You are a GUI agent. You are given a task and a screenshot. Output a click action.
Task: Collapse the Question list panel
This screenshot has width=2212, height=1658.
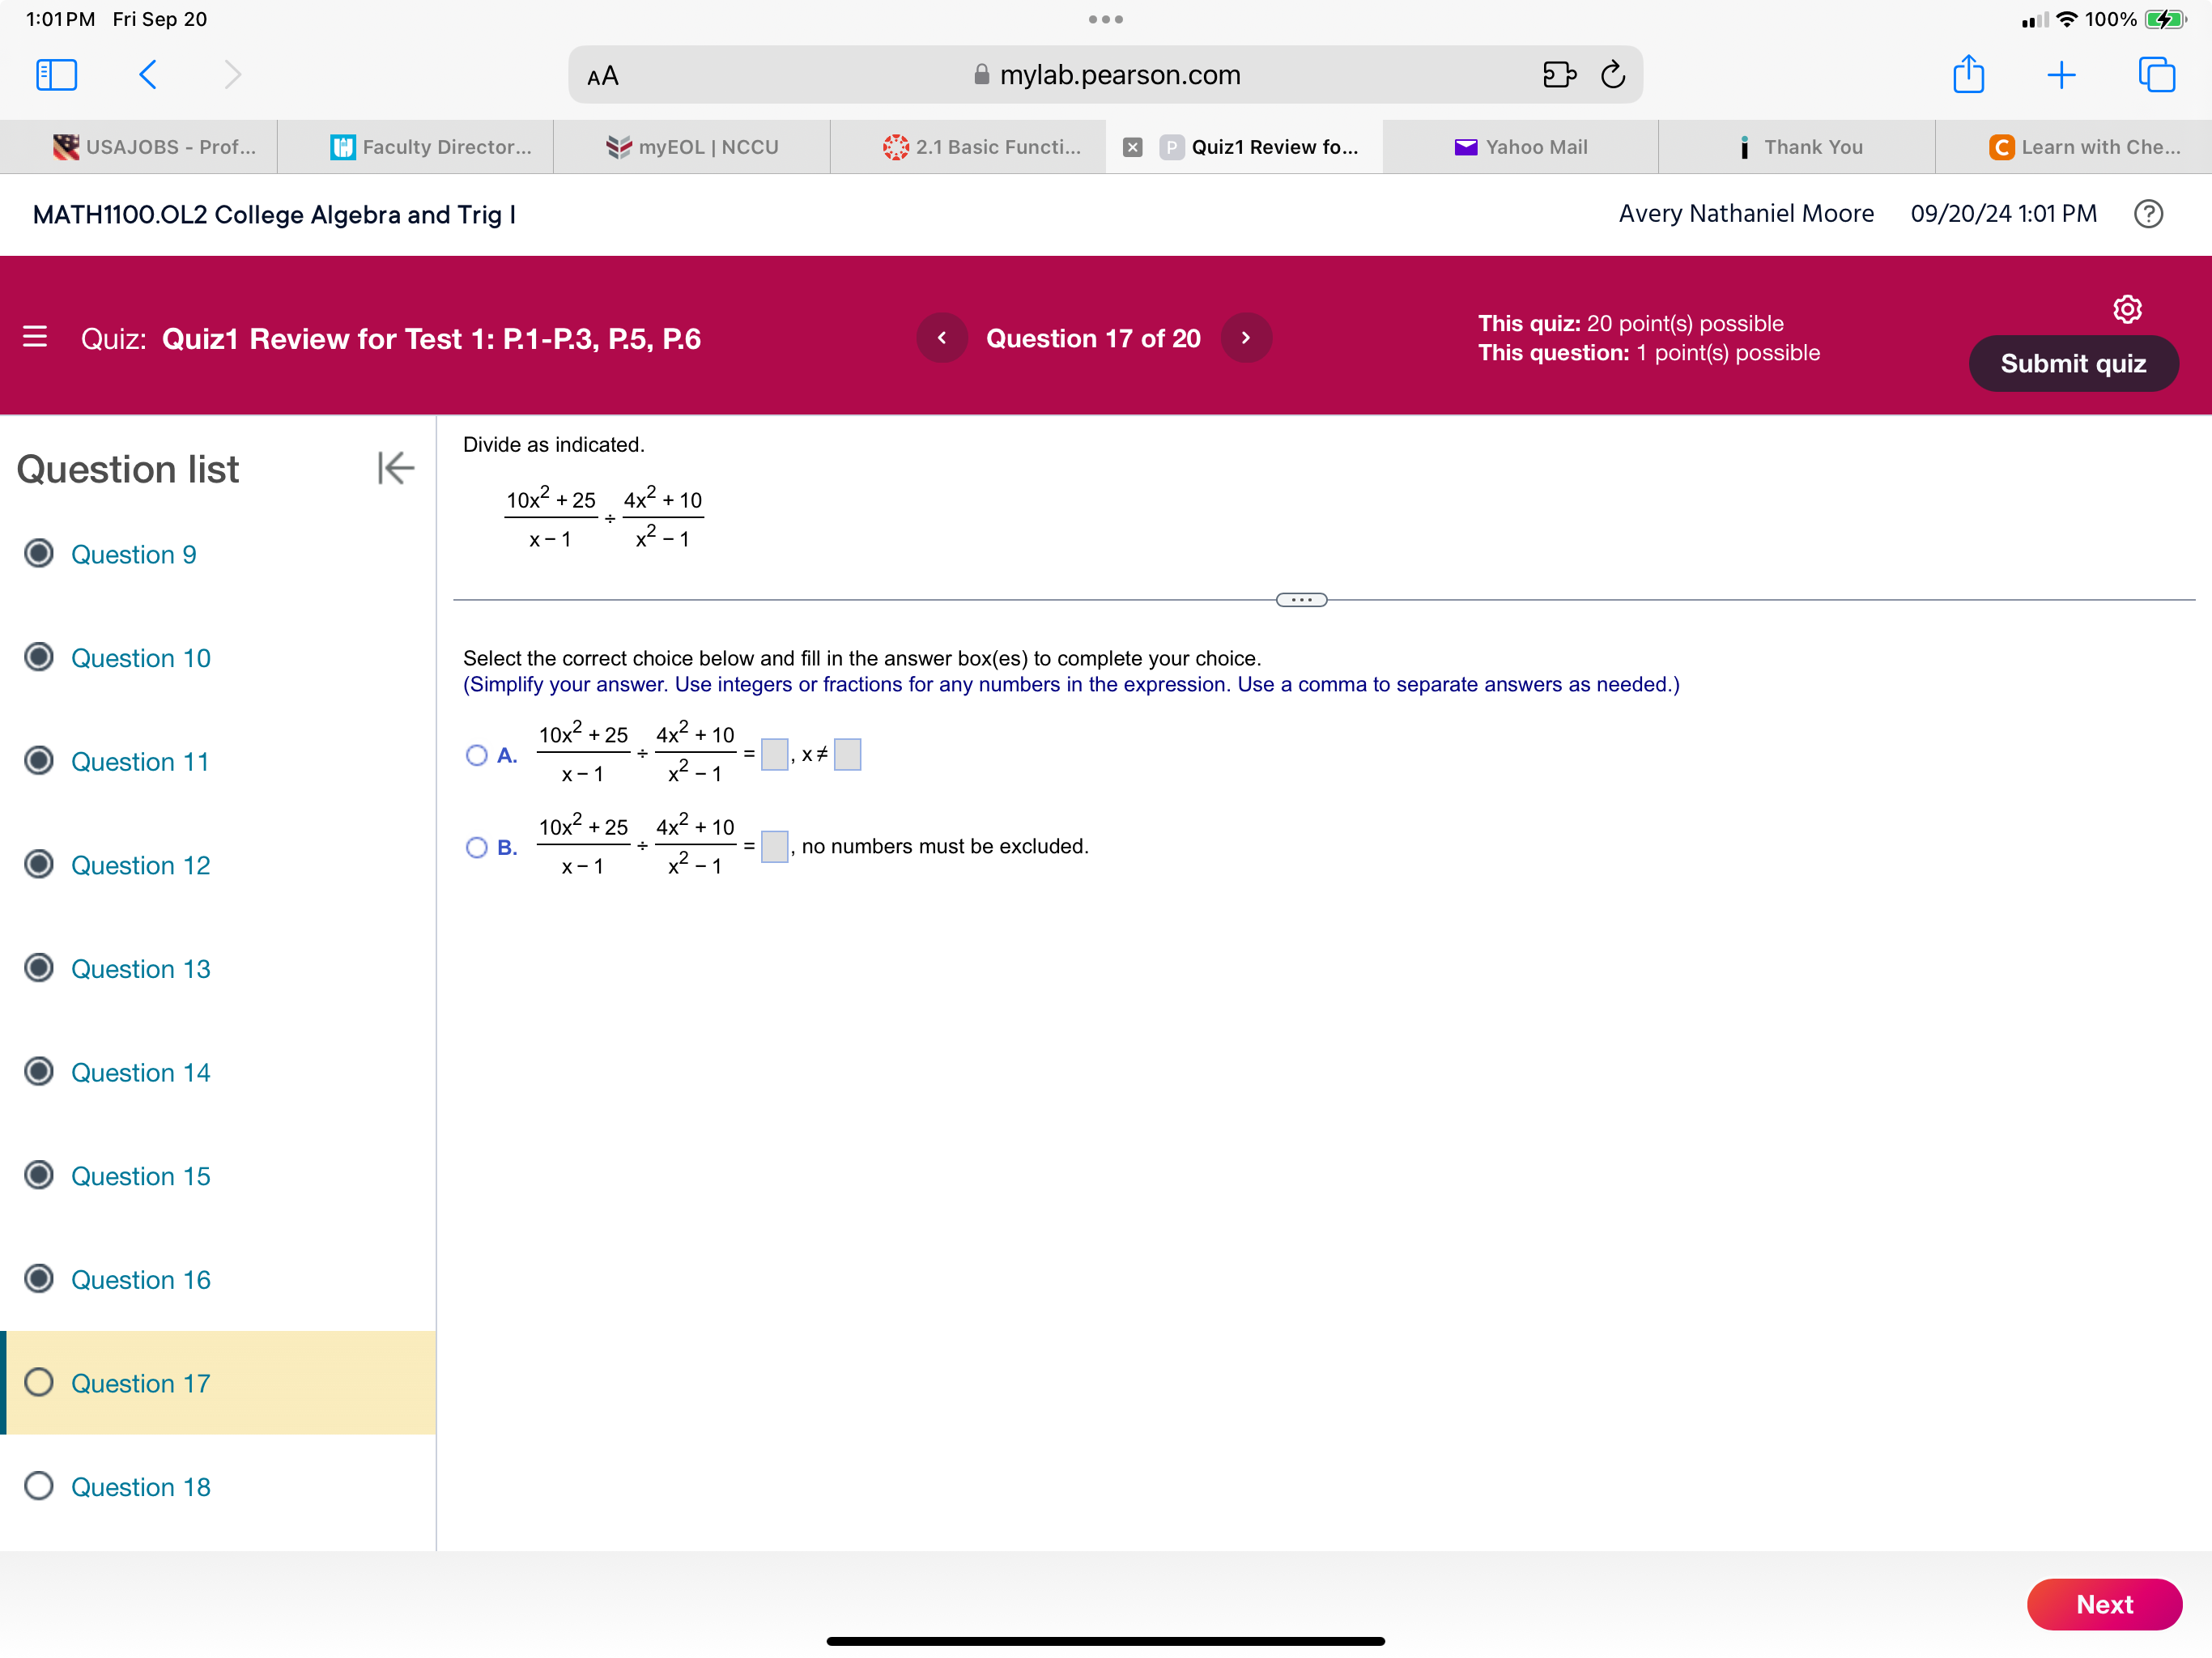[395, 468]
